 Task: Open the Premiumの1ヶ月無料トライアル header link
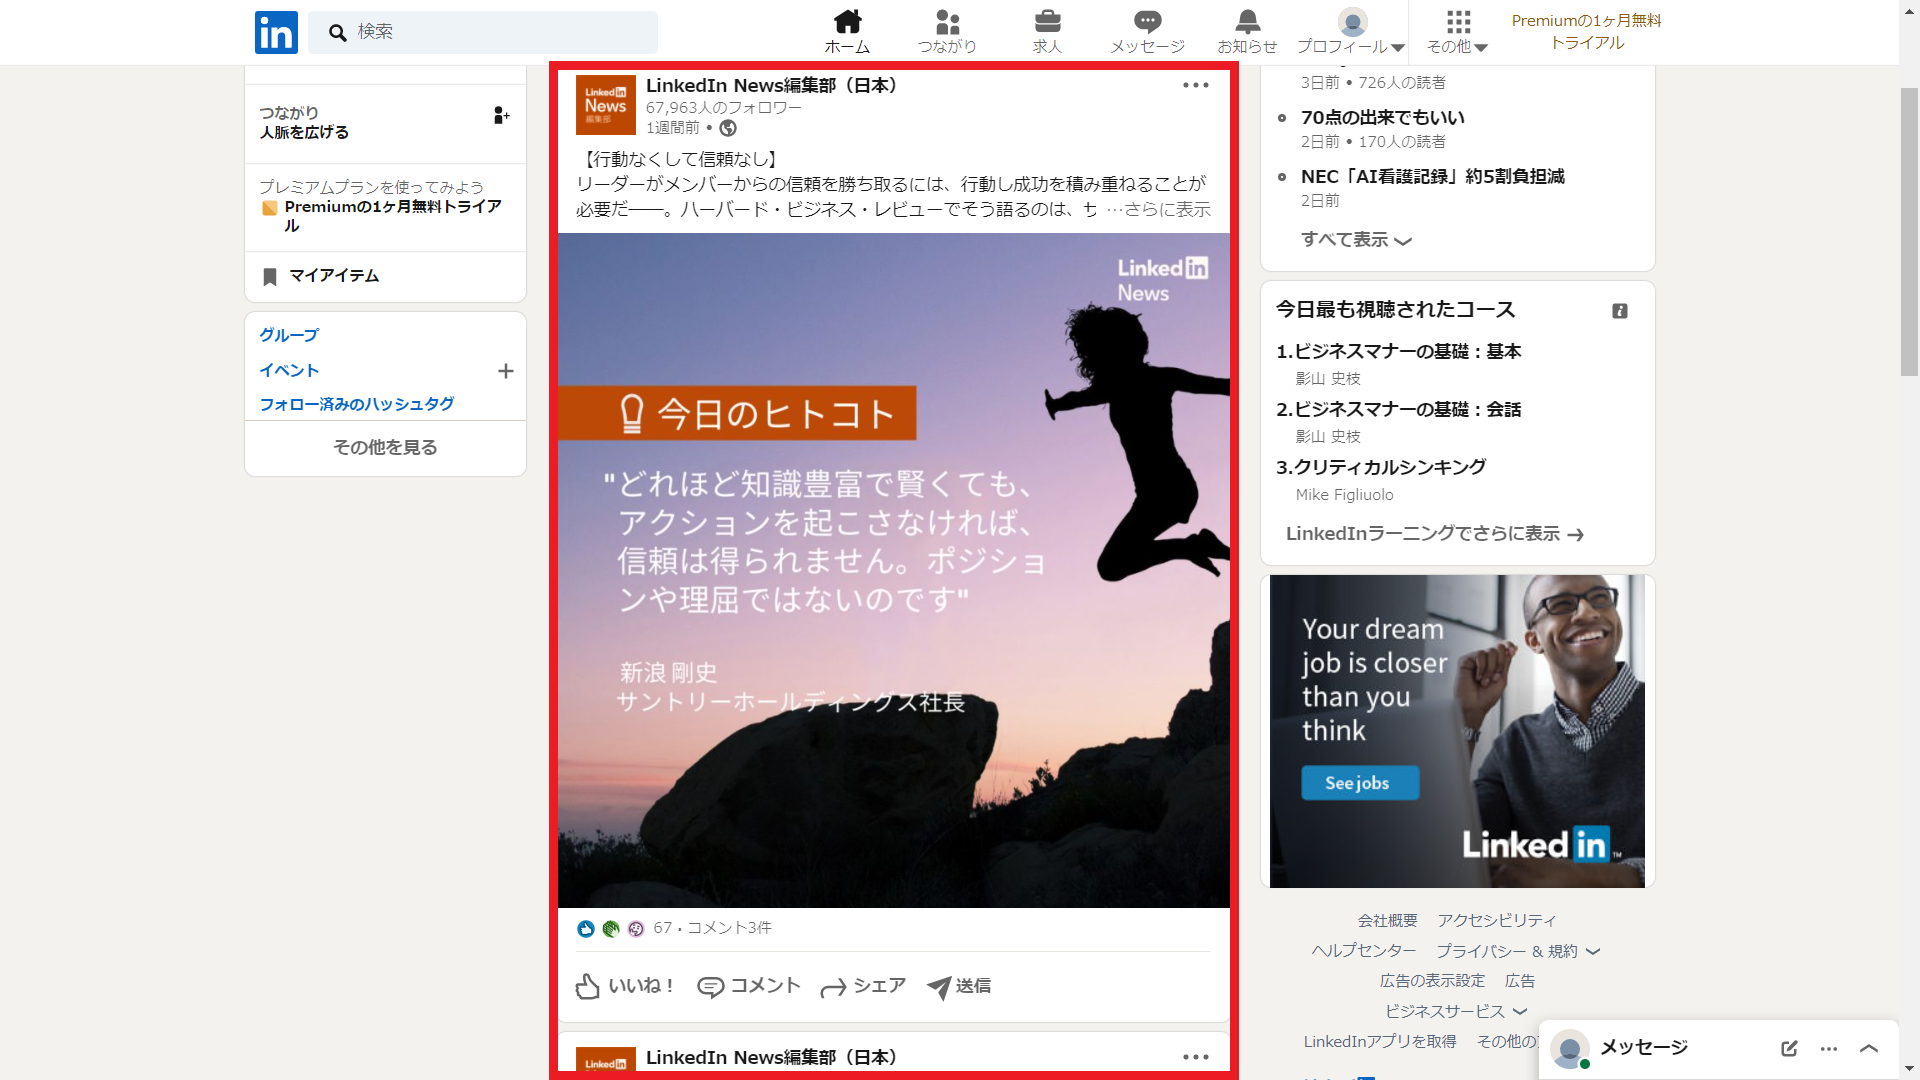point(1586,32)
